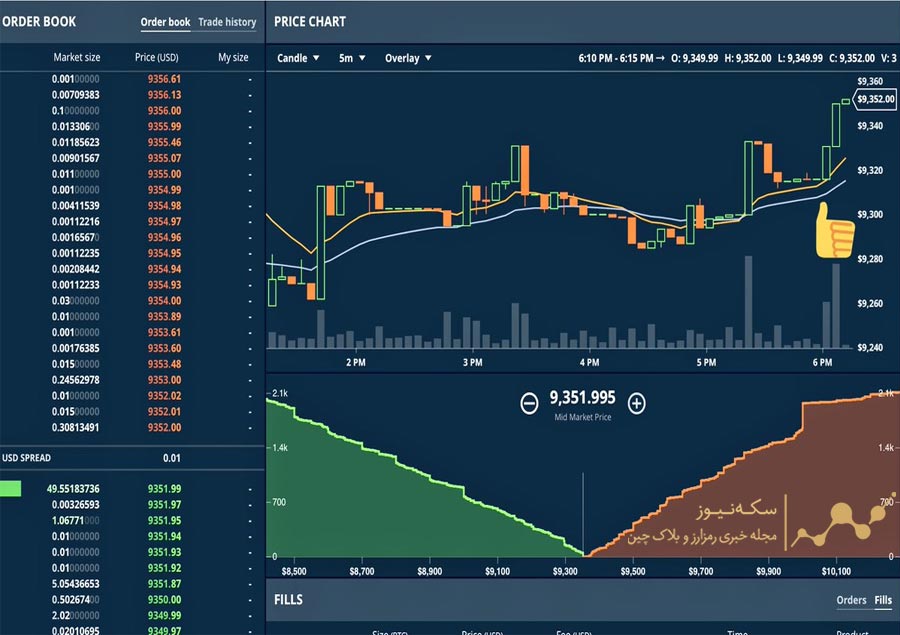Click the Price (USD) column header

[x=157, y=58]
